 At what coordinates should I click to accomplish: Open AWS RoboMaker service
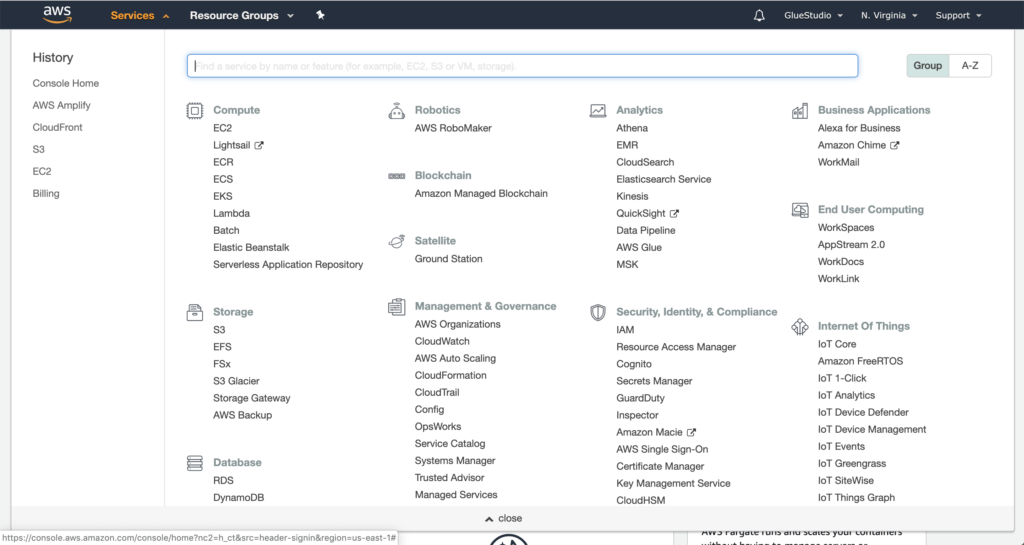pos(453,128)
